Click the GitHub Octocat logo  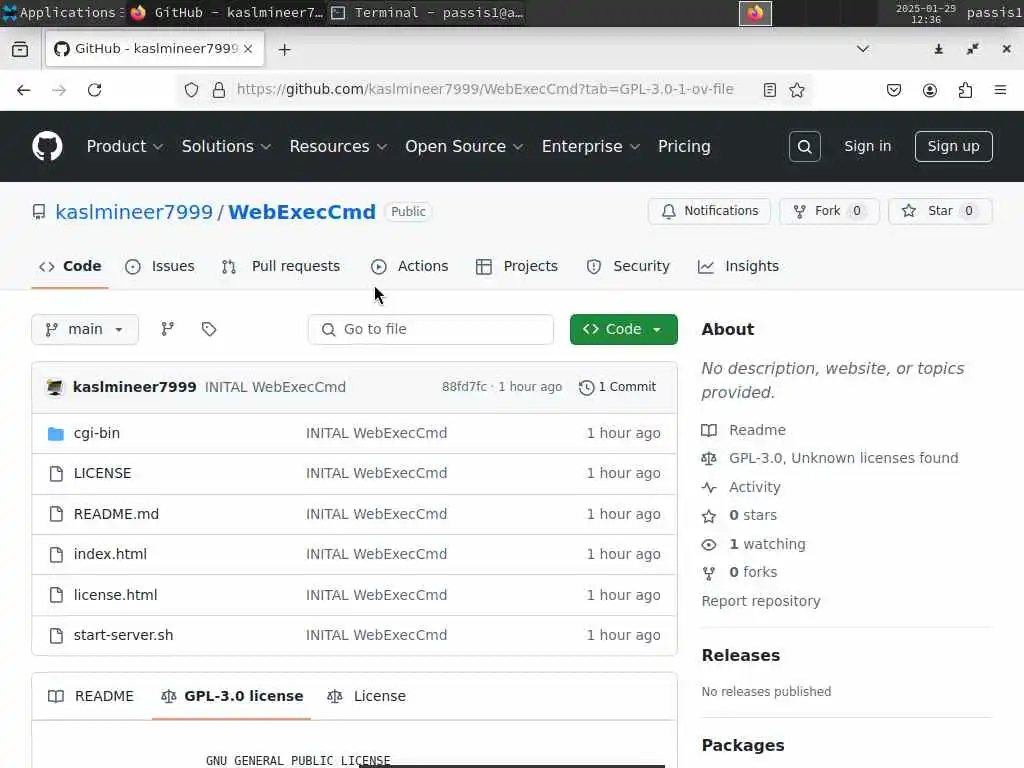tap(47, 146)
